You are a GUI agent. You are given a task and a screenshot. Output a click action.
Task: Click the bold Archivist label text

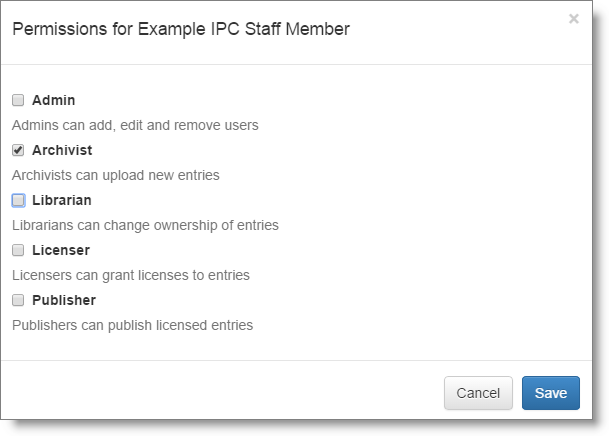point(62,150)
